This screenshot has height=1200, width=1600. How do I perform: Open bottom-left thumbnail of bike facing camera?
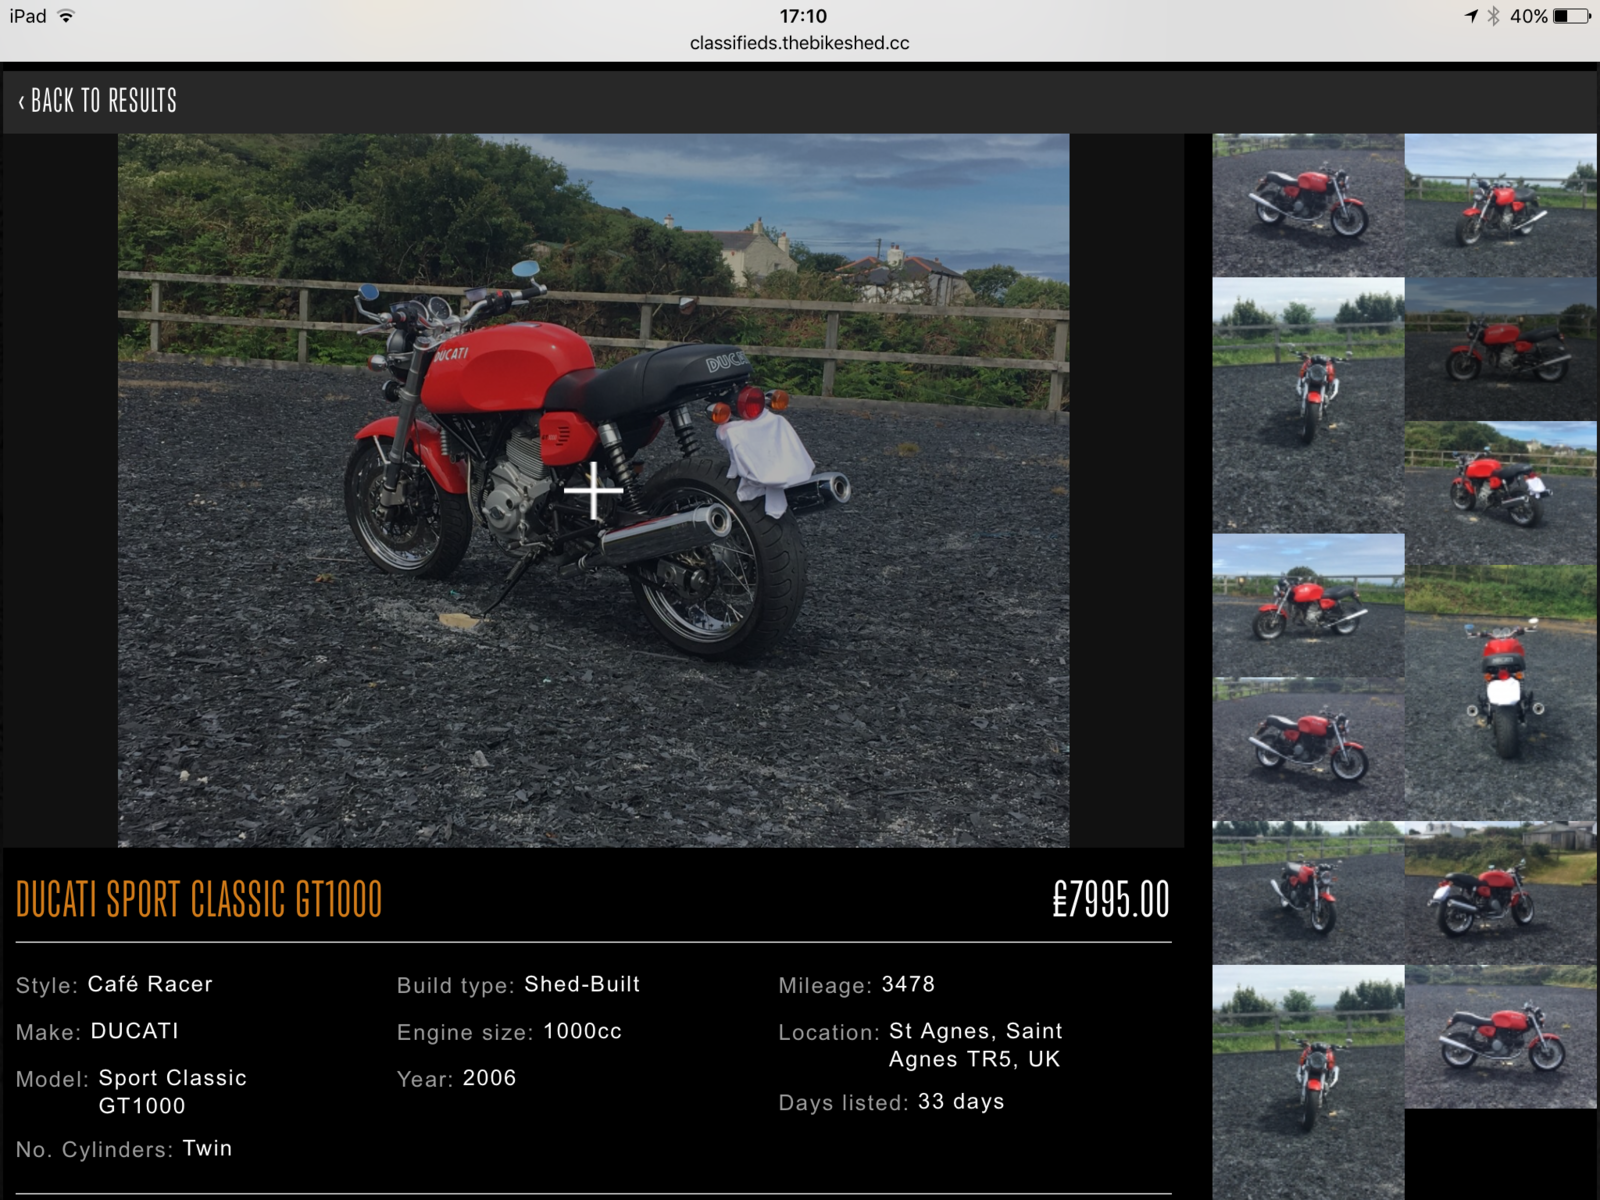(x=1308, y=1082)
